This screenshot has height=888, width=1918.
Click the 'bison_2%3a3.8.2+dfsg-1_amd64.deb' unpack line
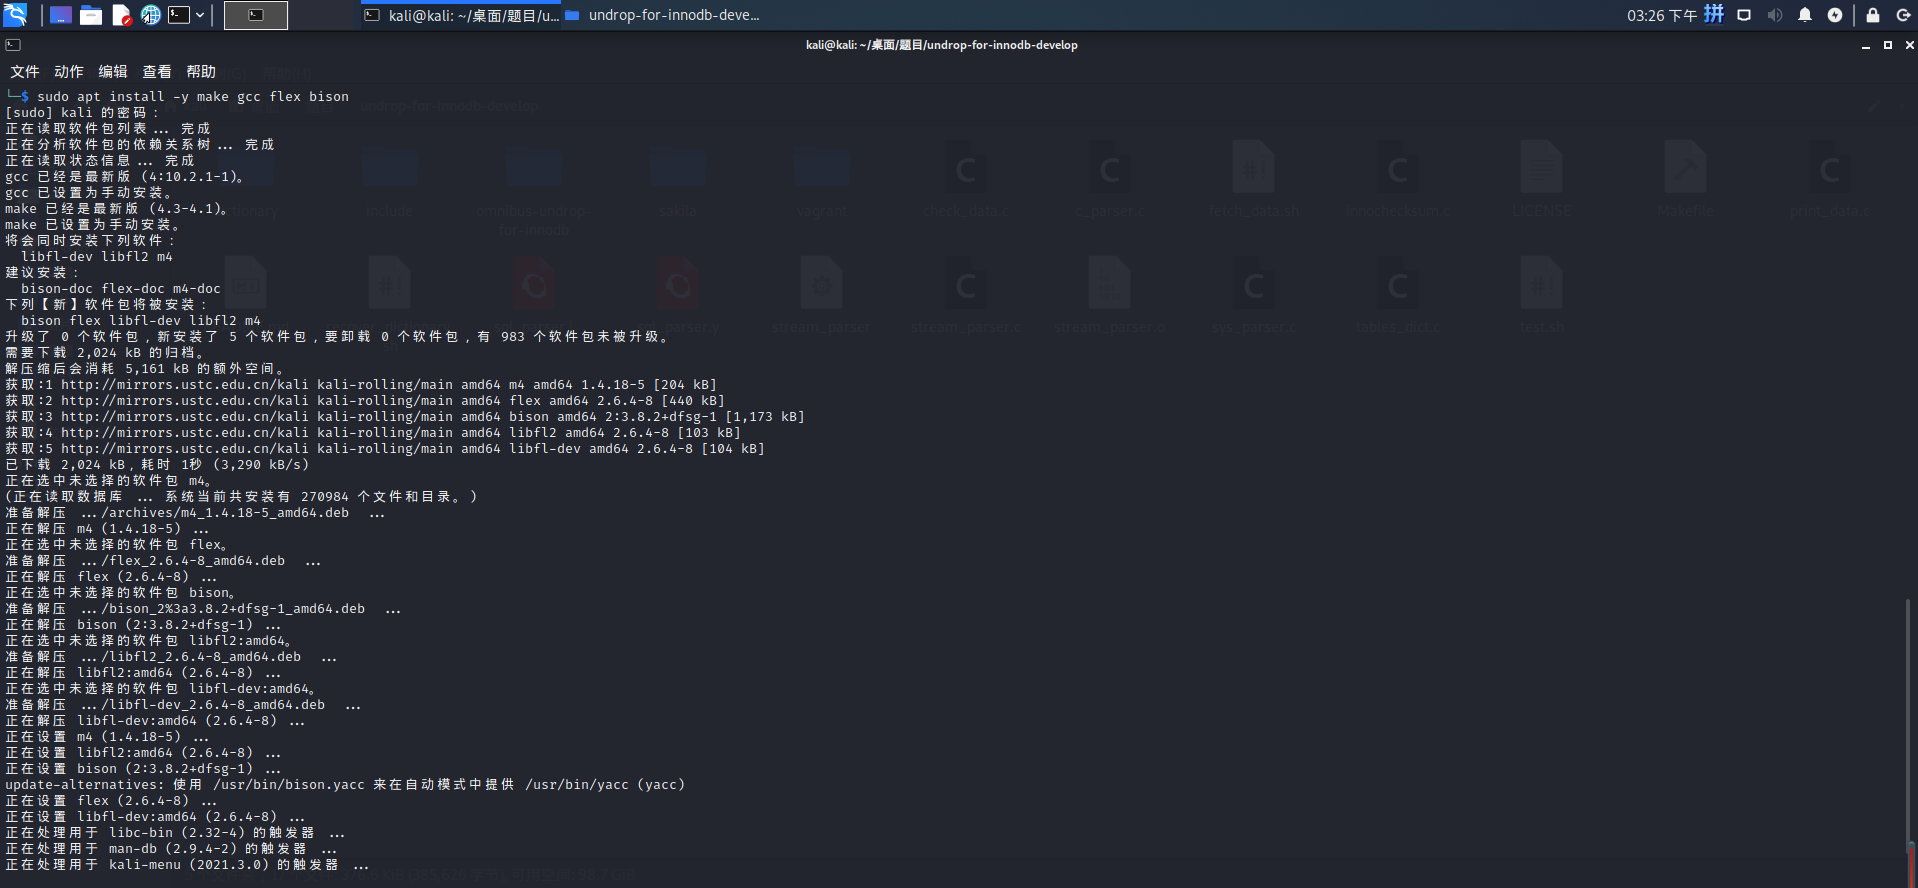[203, 609]
